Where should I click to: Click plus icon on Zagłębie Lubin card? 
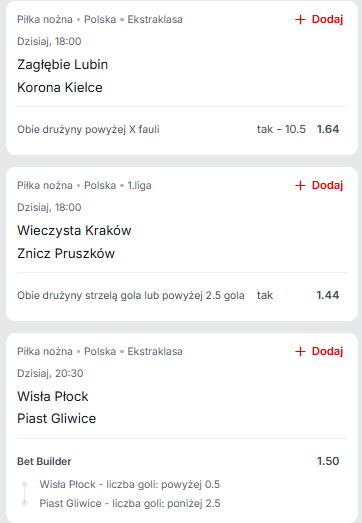[x=300, y=20]
